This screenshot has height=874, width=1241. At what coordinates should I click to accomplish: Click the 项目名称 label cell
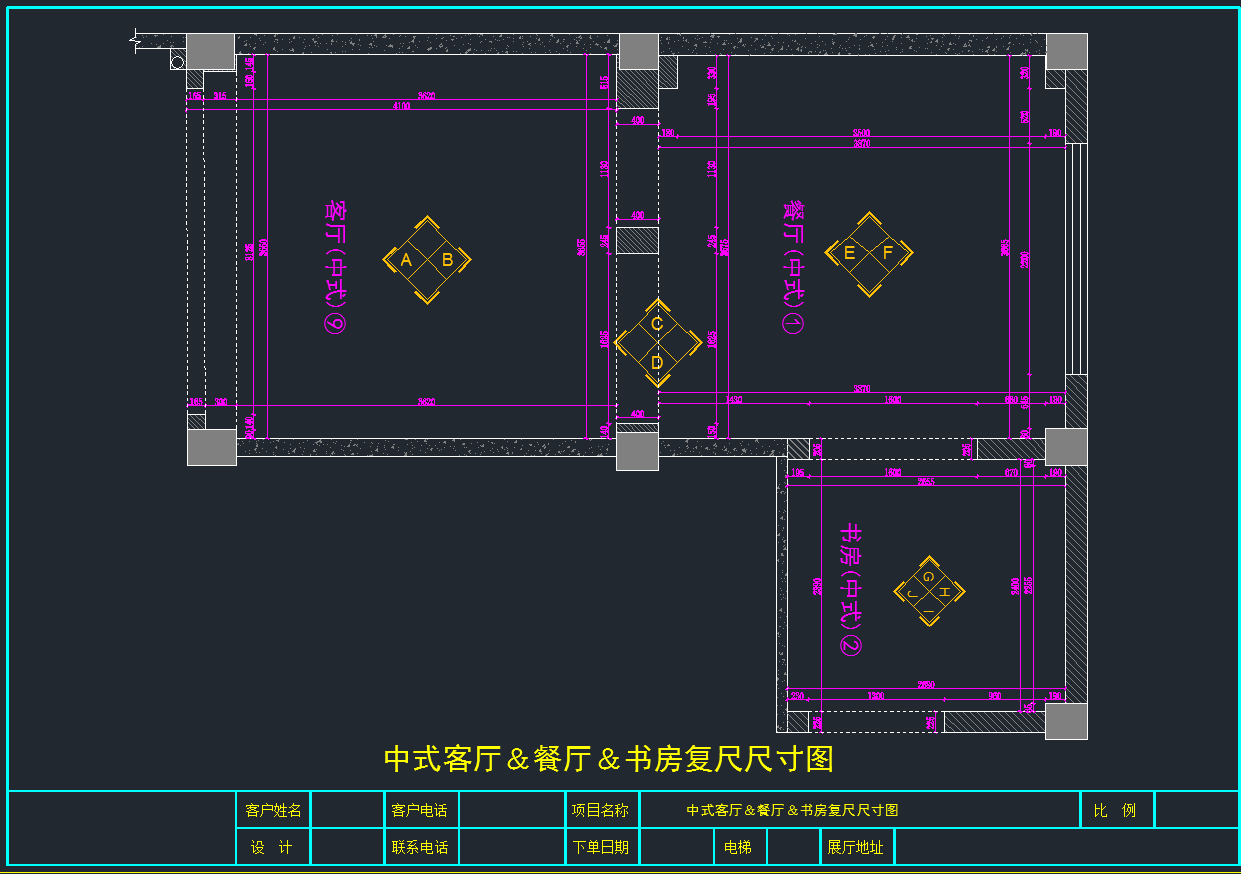(601, 810)
